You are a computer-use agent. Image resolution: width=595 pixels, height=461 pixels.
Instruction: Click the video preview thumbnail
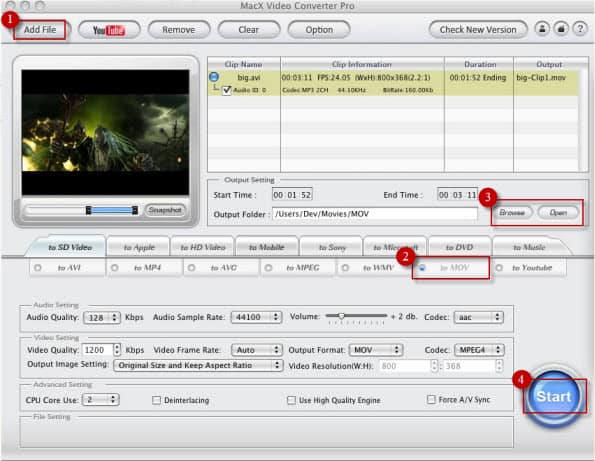tap(105, 132)
